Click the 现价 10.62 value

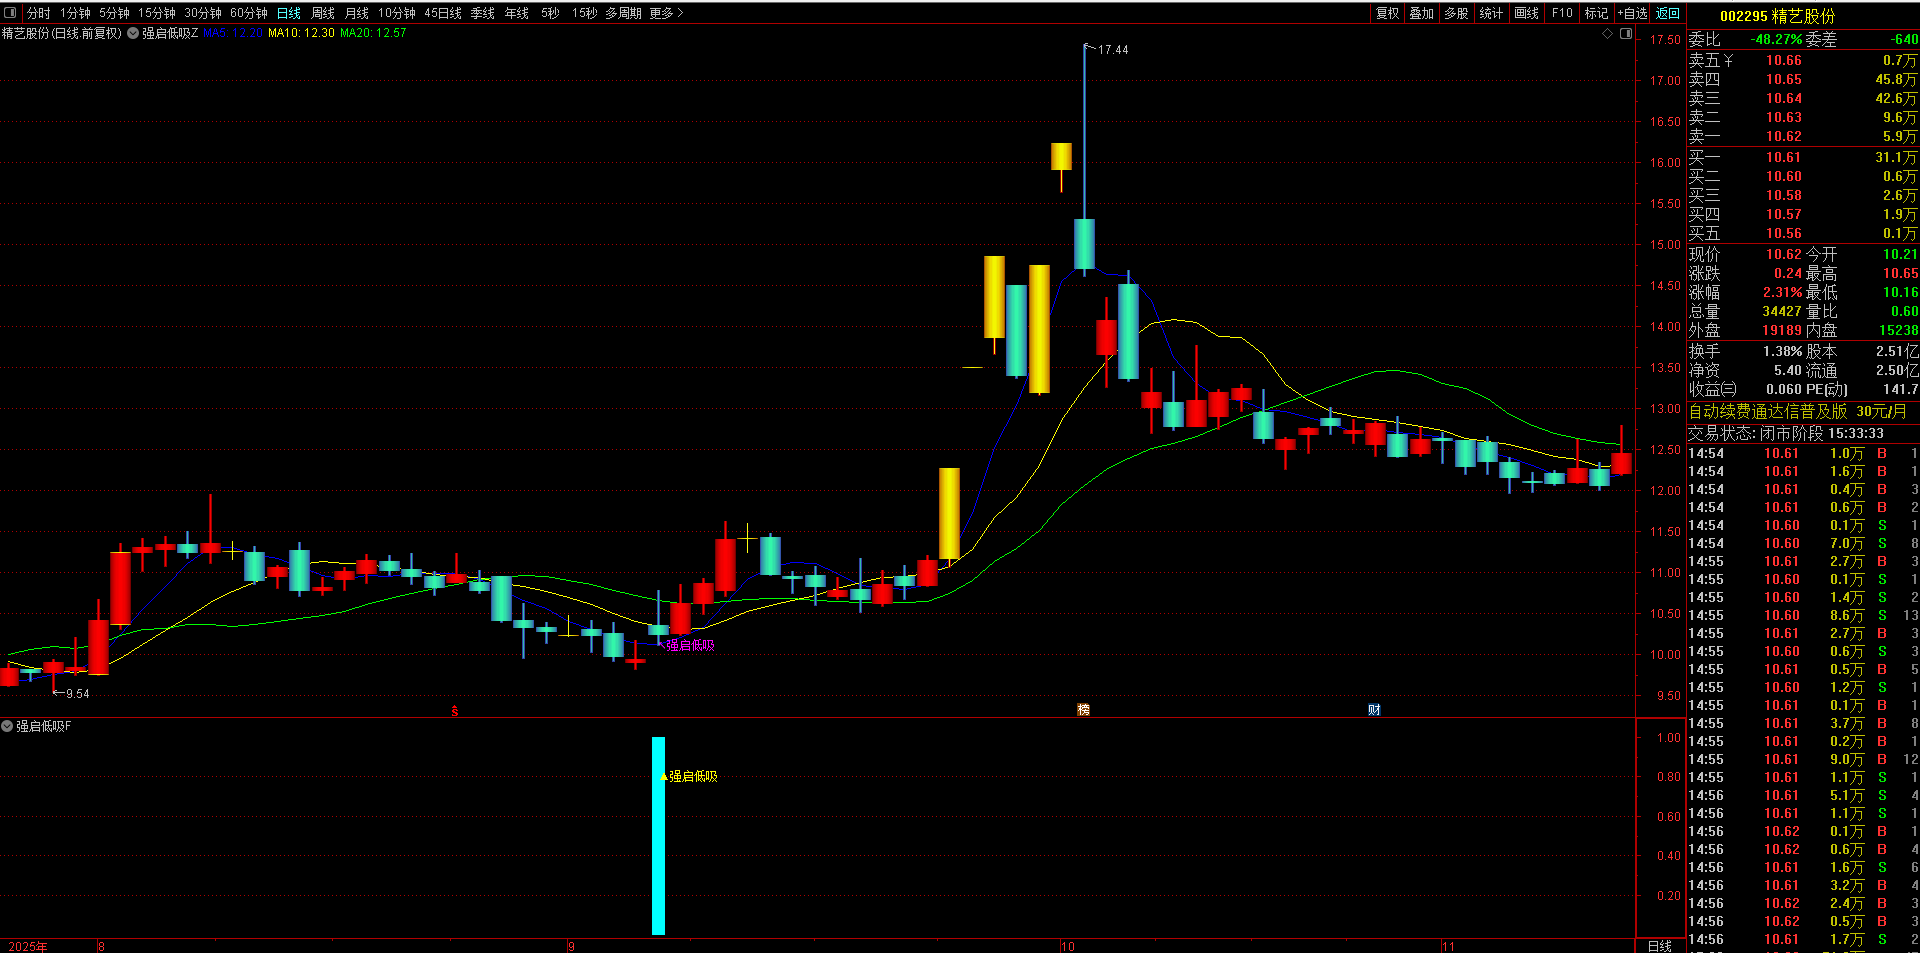[1783, 254]
